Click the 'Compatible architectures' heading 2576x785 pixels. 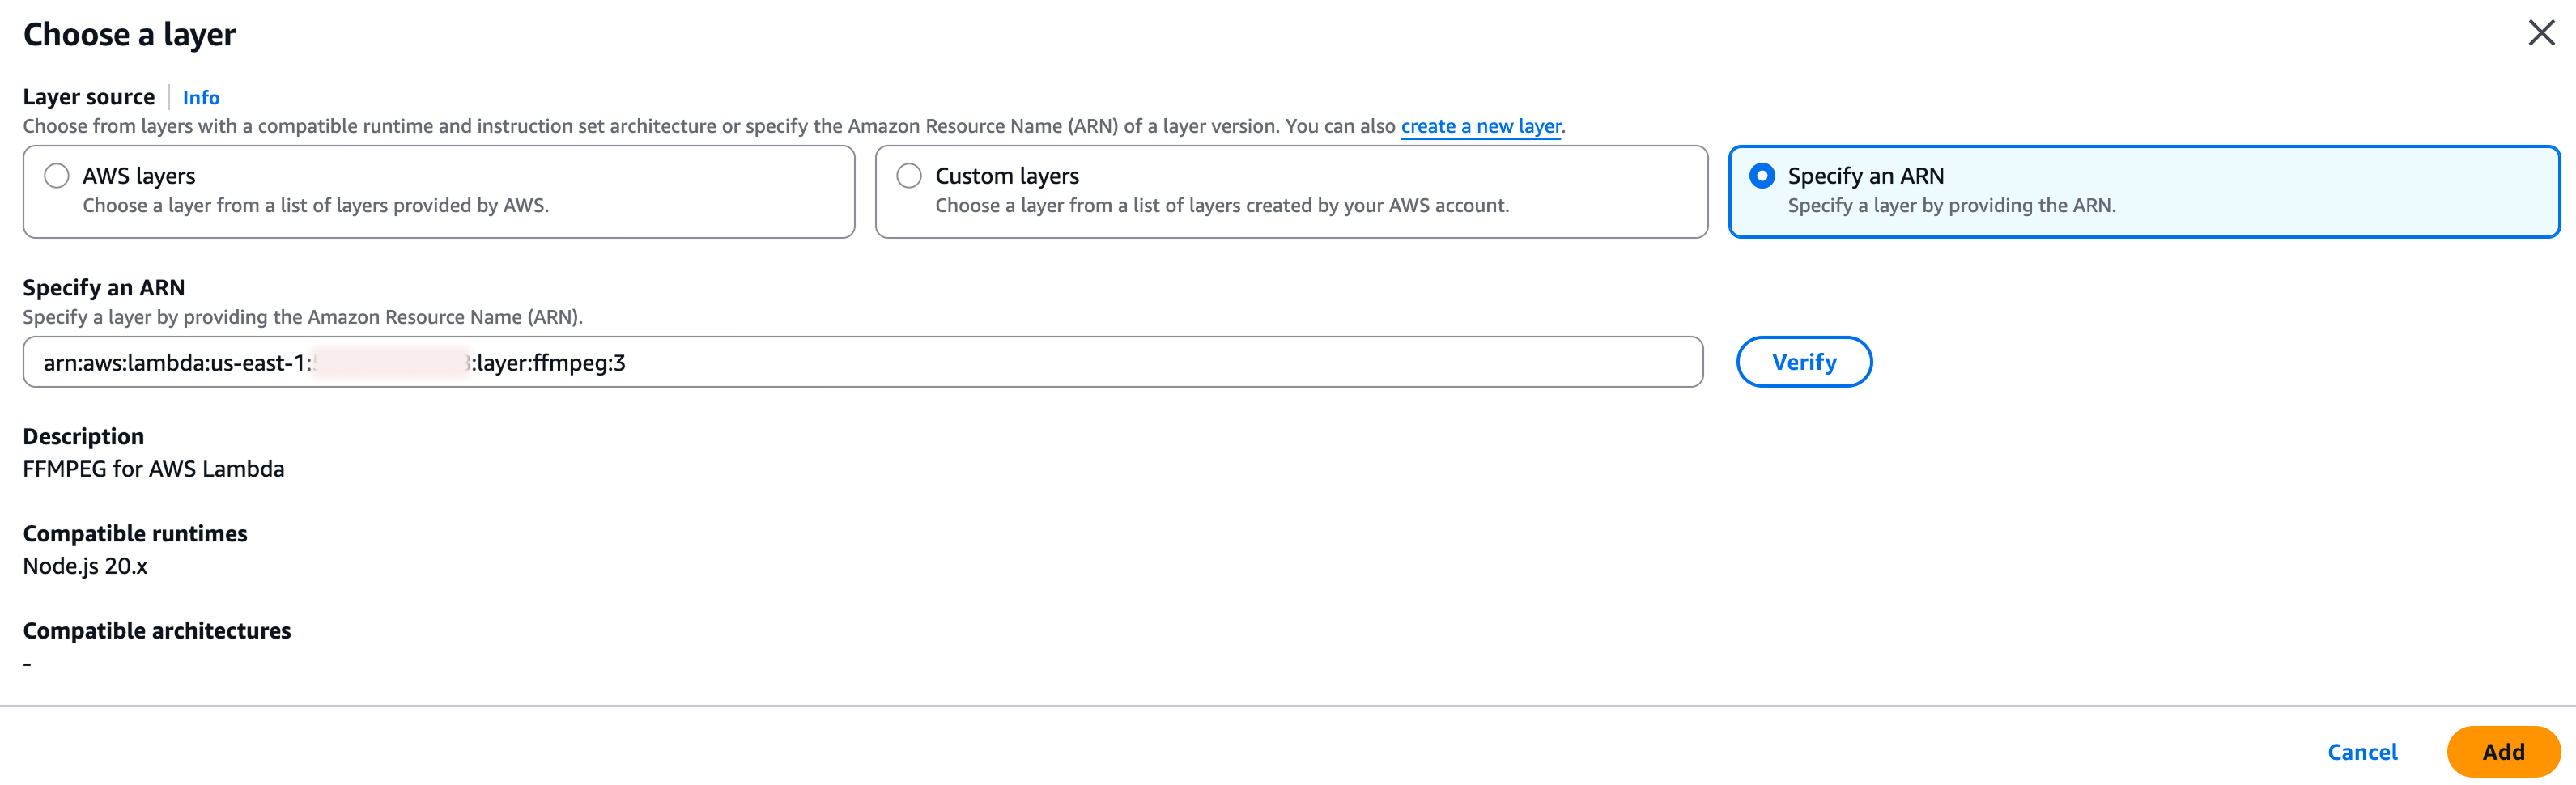pyautogui.click(x=157, y=631)
